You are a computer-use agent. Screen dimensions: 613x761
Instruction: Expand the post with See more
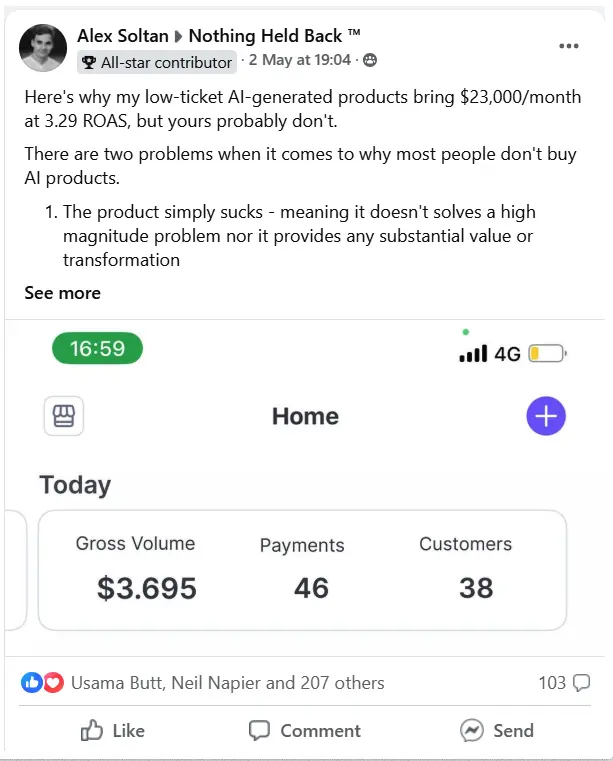tap(62, 293)
